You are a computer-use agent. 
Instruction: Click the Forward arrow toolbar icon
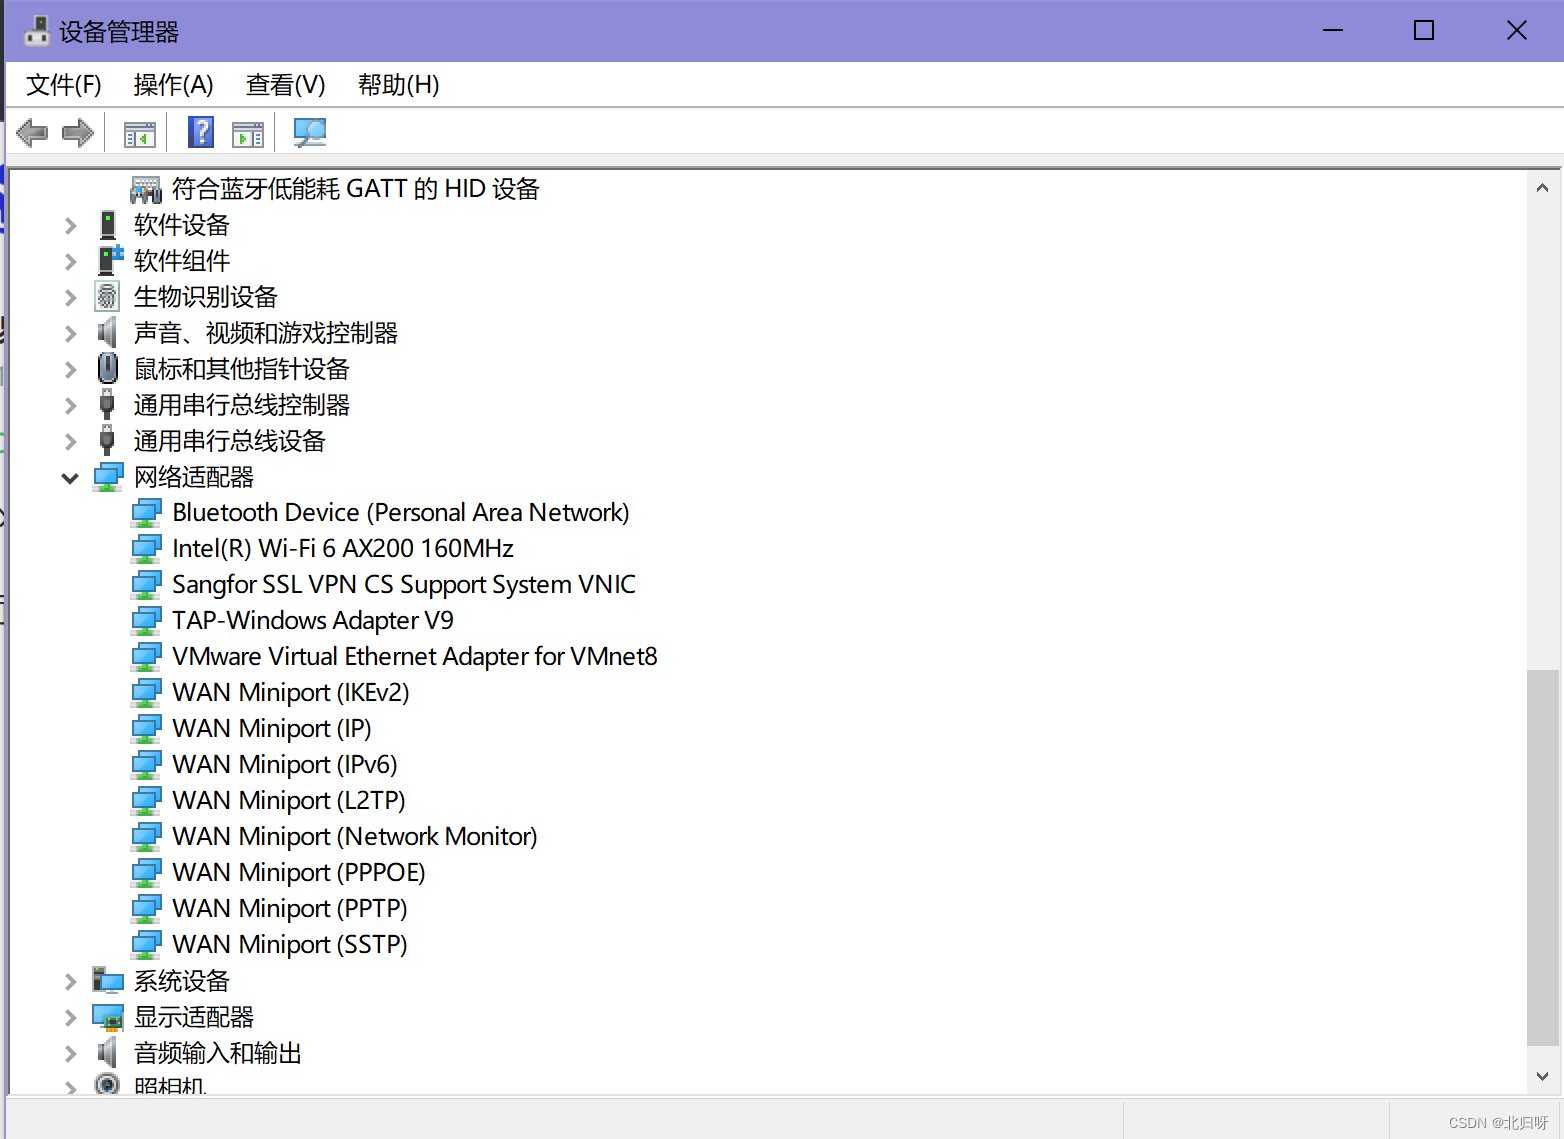click(77, 132)
